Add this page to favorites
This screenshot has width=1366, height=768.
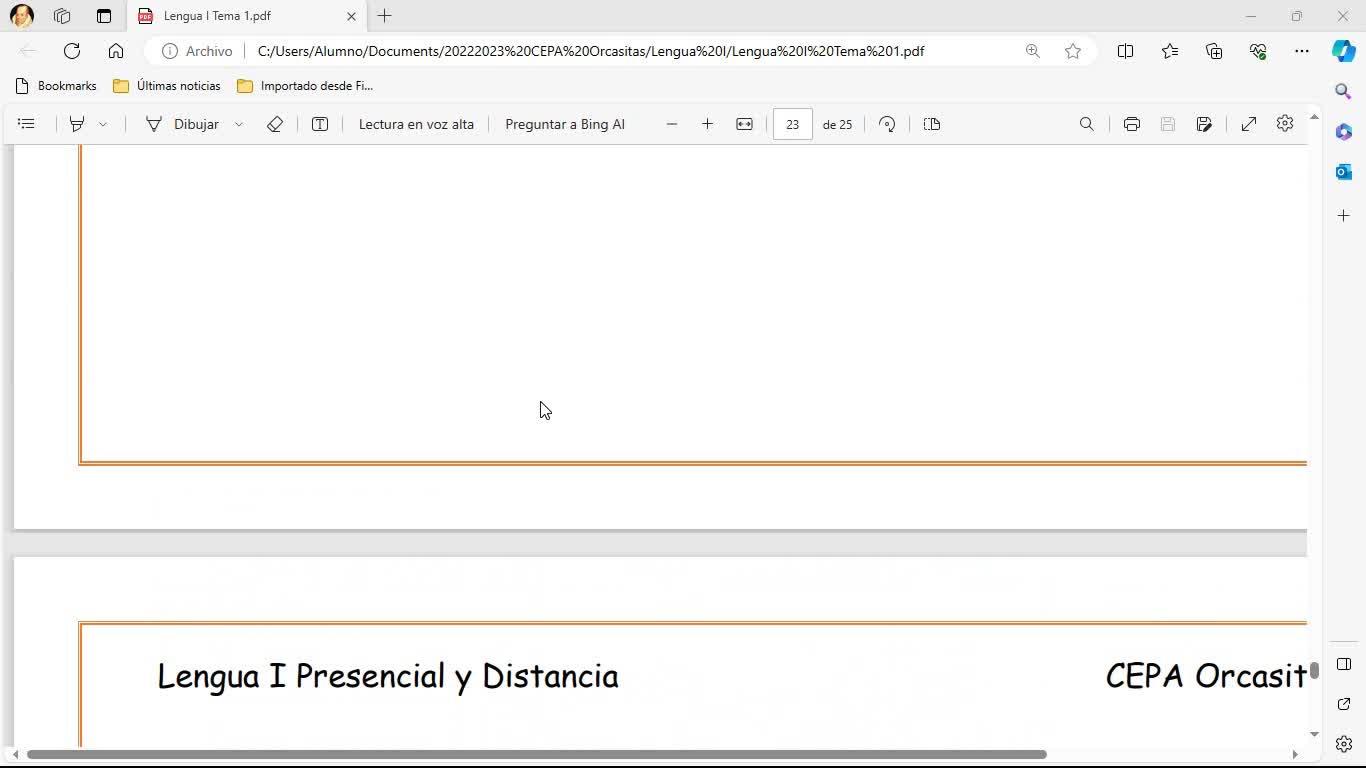coord(1073,51)
